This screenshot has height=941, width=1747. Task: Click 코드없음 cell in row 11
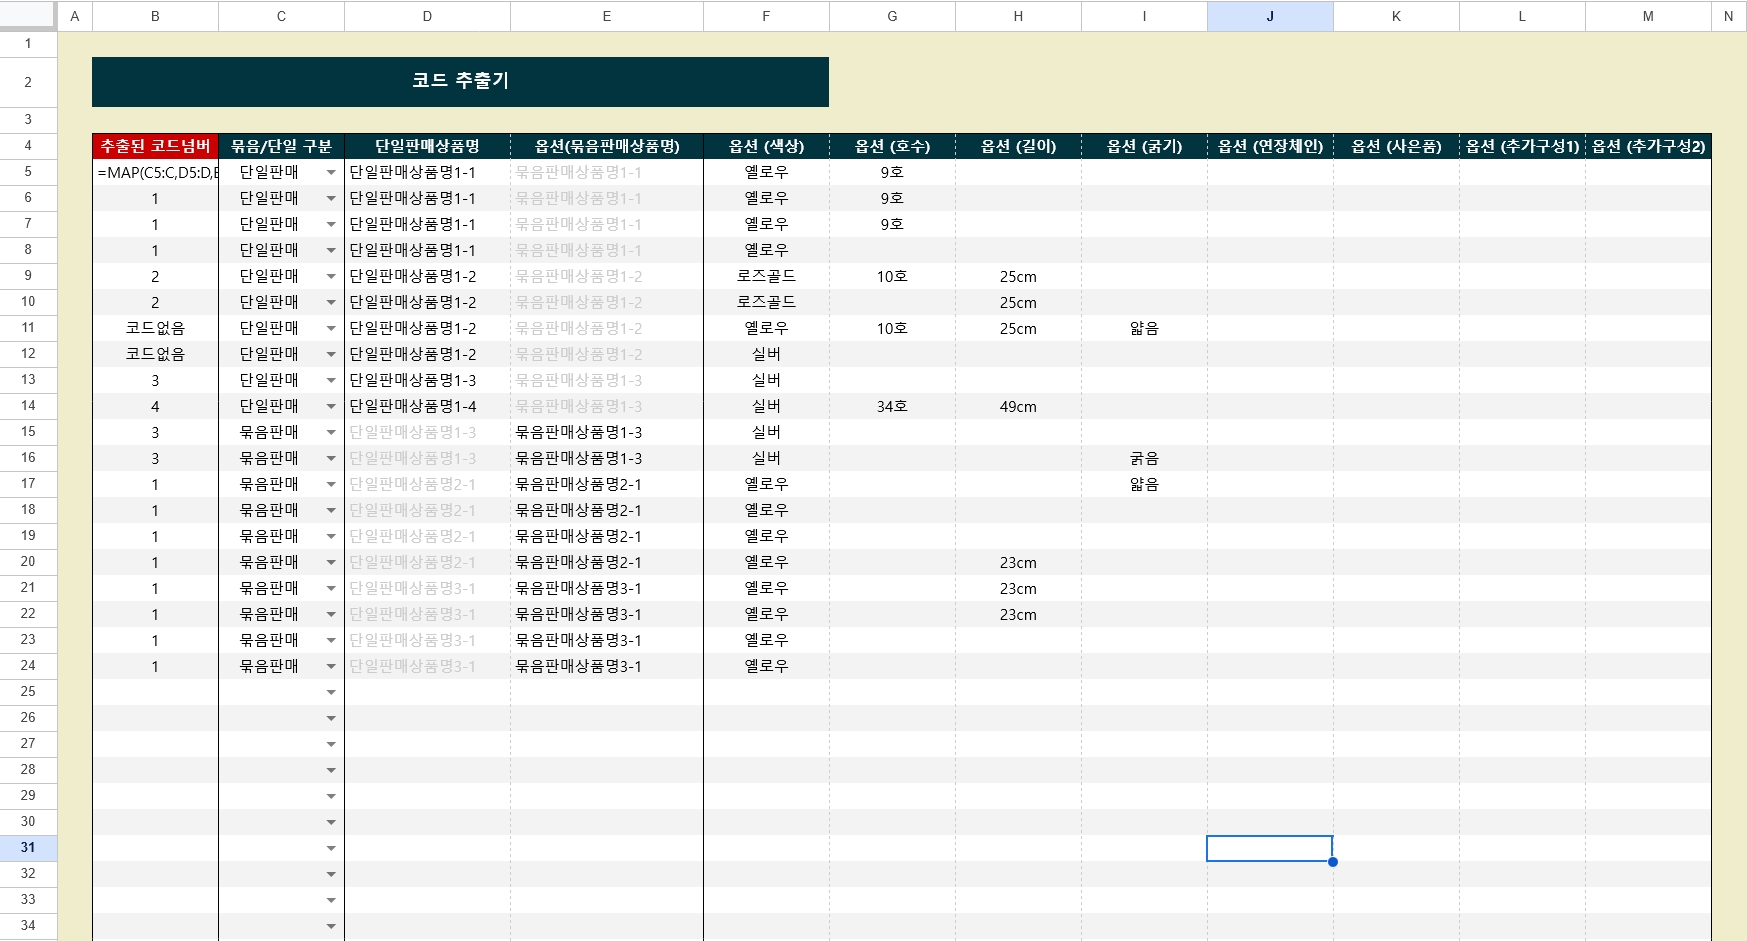click(155, 328)
